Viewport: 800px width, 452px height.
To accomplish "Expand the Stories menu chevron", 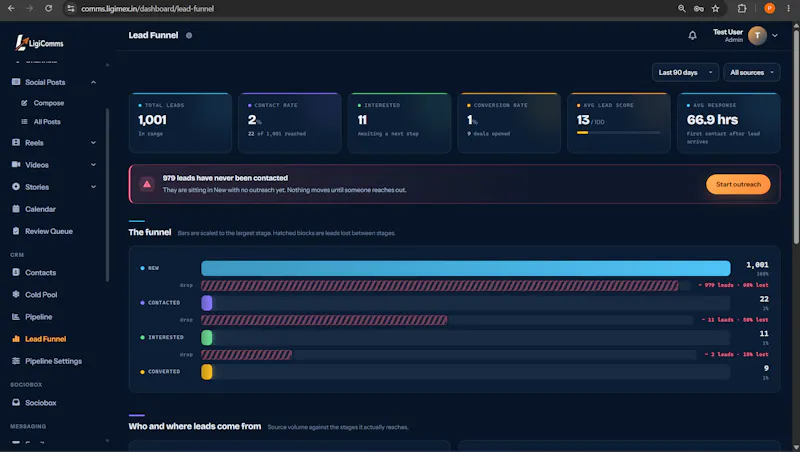I will (93, 187).
